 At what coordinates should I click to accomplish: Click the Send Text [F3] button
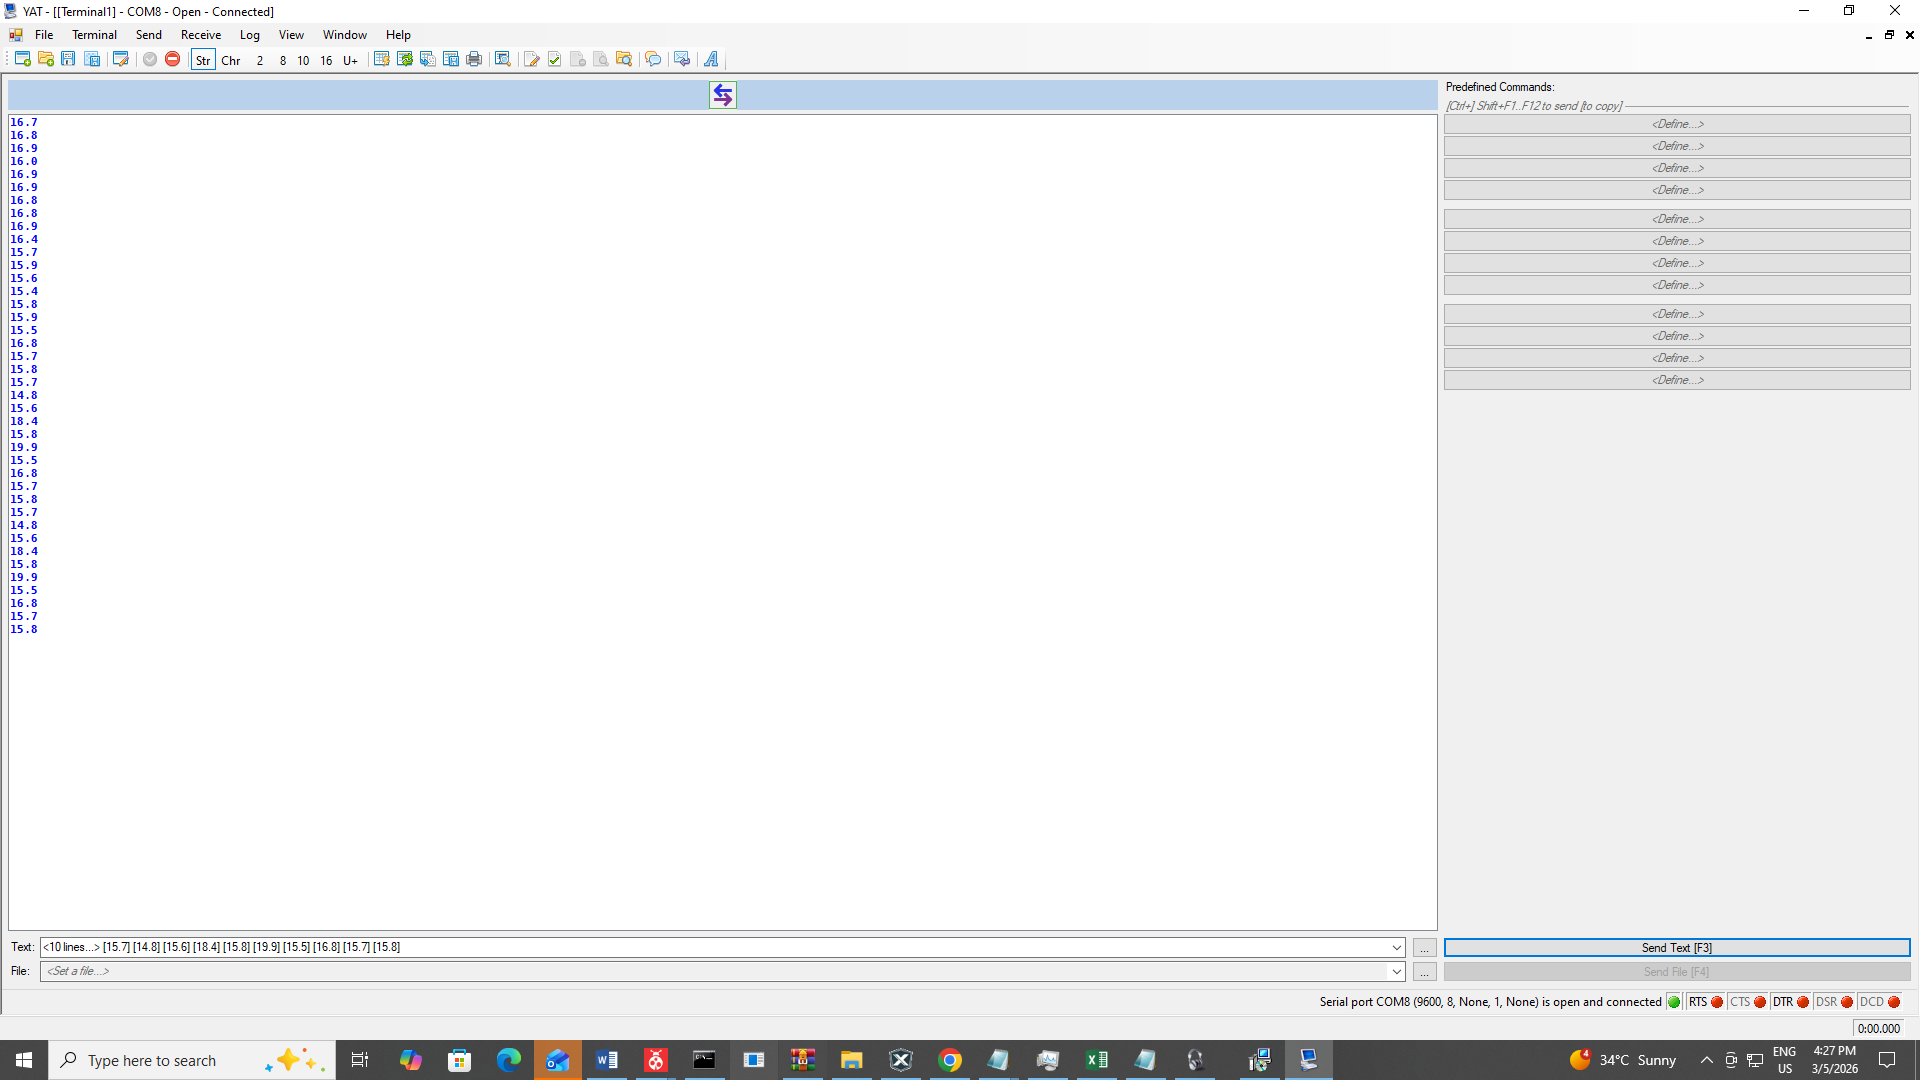coord(1676,947)
